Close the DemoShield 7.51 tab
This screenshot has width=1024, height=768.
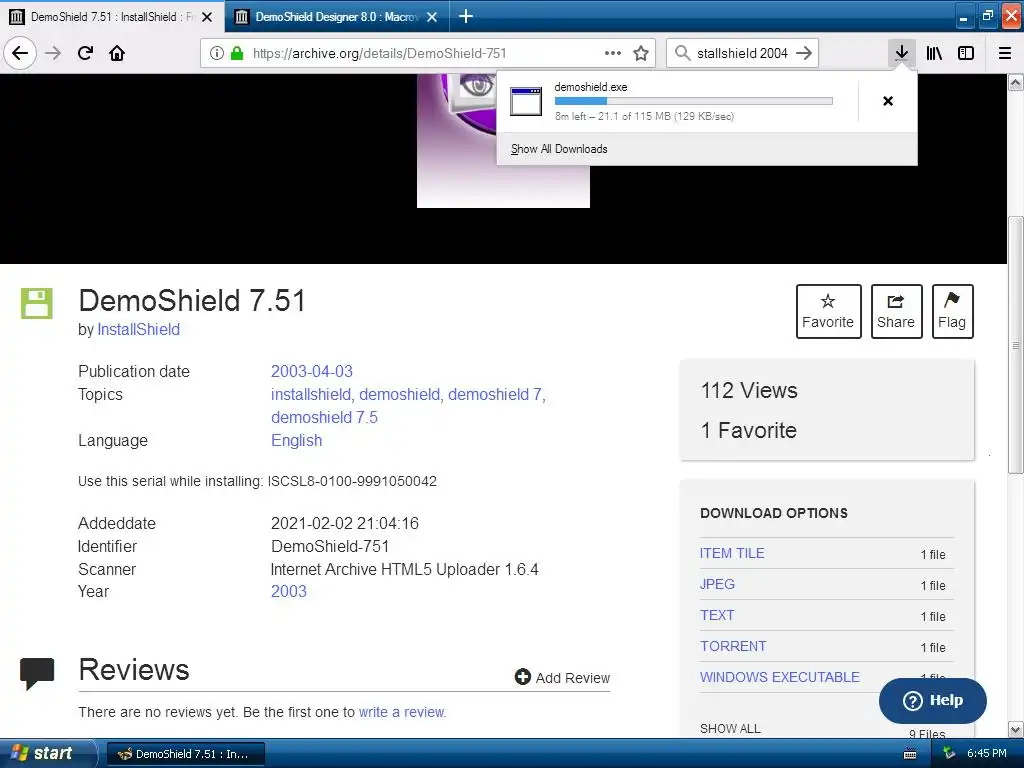click(207, 17)
